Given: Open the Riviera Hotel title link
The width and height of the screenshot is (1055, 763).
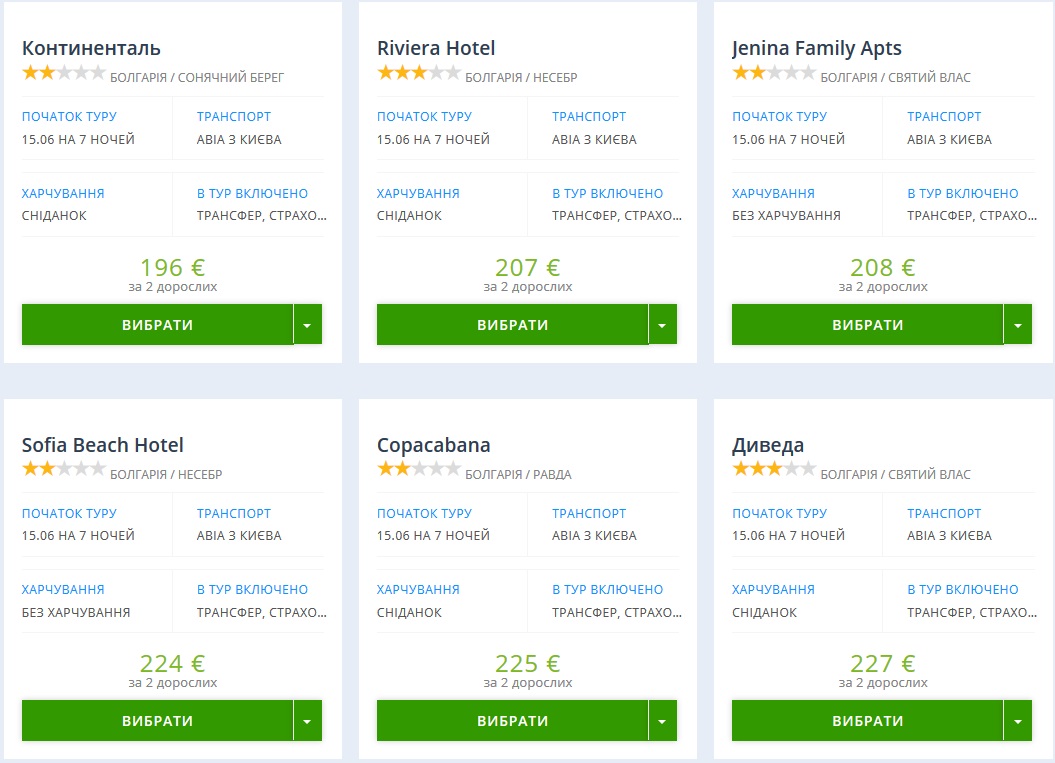Looking at the screenshot, I should pos(436,48).
